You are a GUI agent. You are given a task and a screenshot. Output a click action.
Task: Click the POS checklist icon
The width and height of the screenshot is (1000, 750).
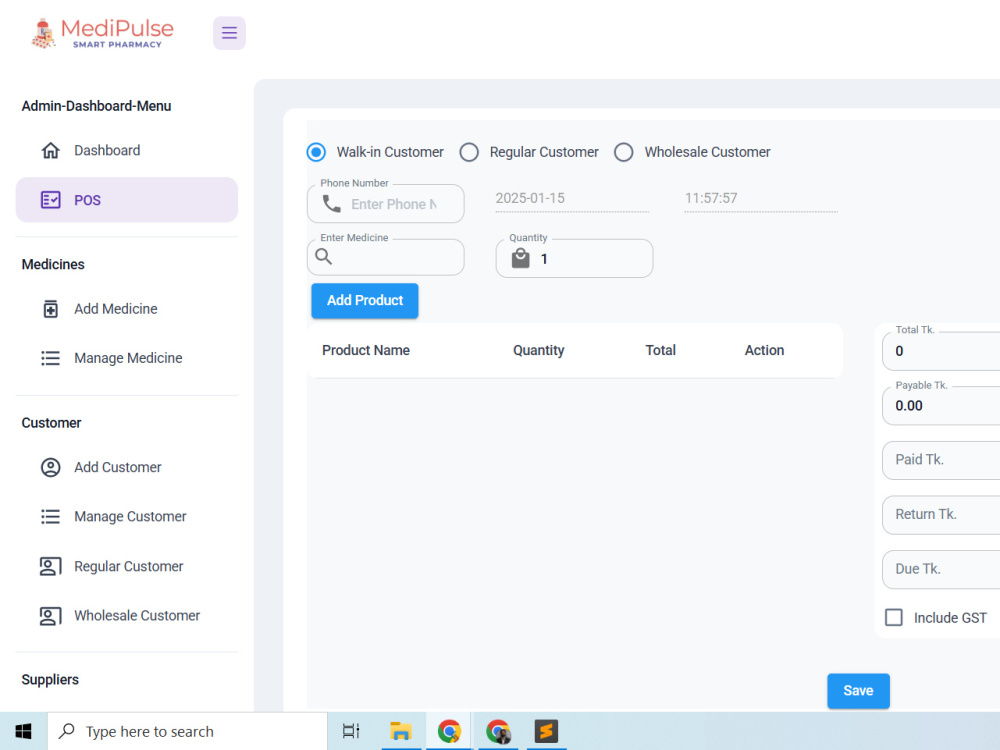[50, 200]
